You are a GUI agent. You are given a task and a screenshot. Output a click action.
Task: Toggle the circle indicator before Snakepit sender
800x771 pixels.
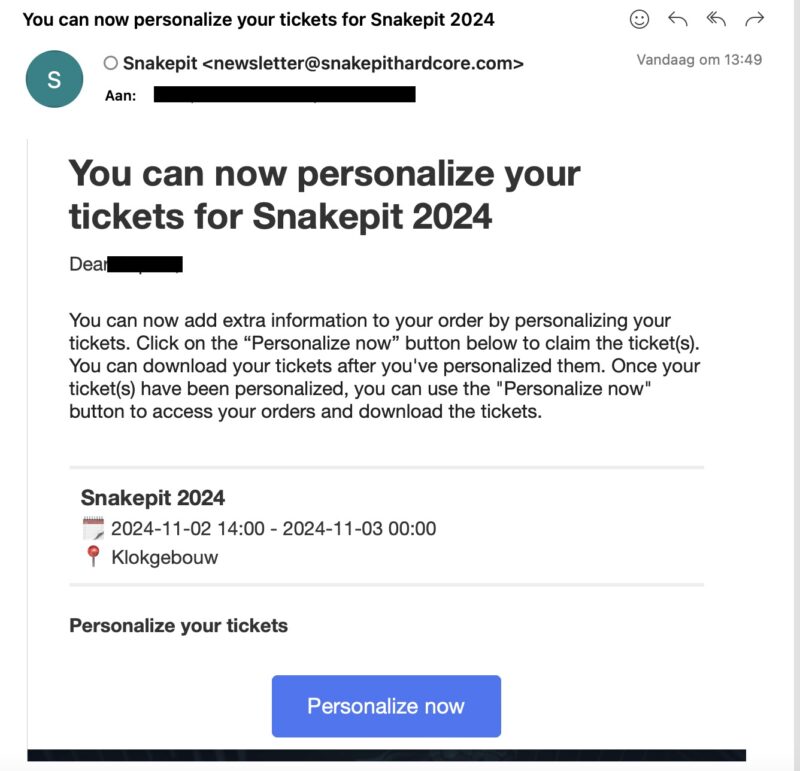[x=111, y=63]
